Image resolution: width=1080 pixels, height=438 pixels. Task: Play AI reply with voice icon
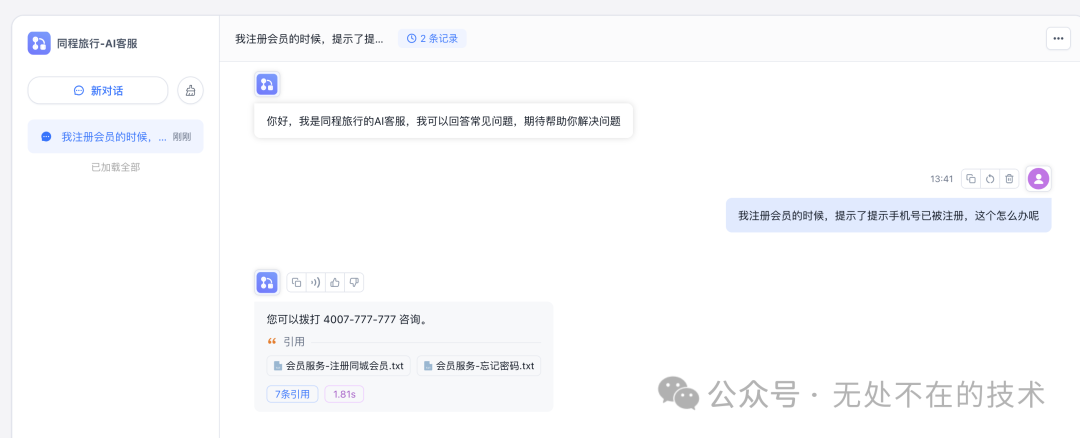point(315,282)
